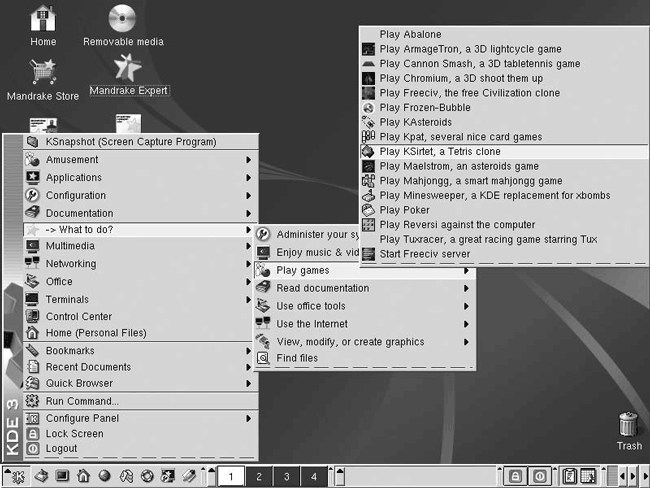650x488 pixels.
Task: Click the Reversi game icon
Action: point(368,225)
